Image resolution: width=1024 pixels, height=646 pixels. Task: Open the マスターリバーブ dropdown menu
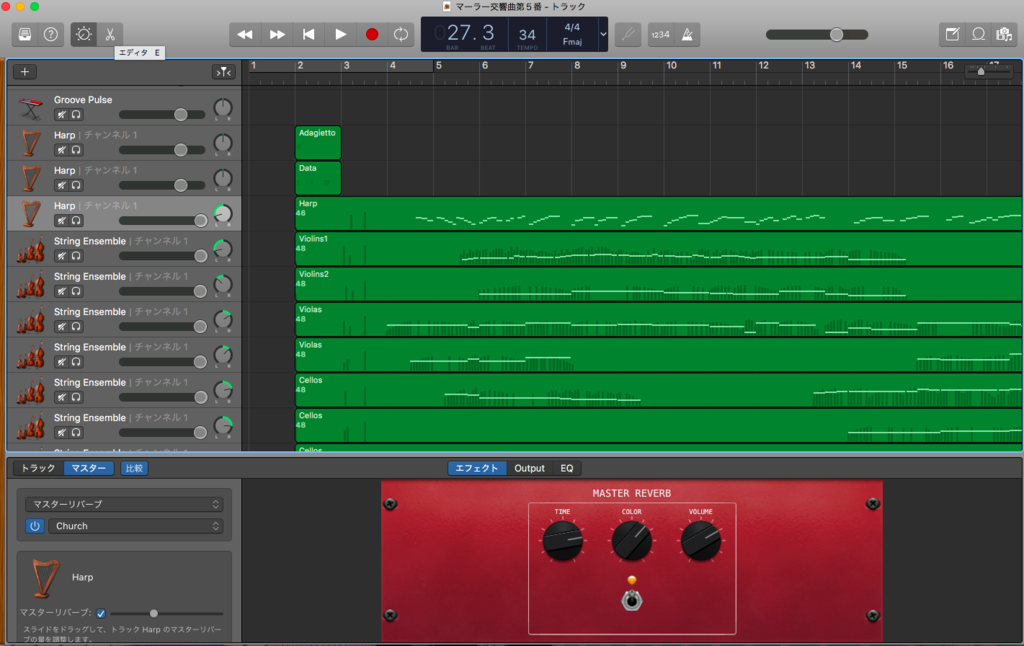pos(124,504)
